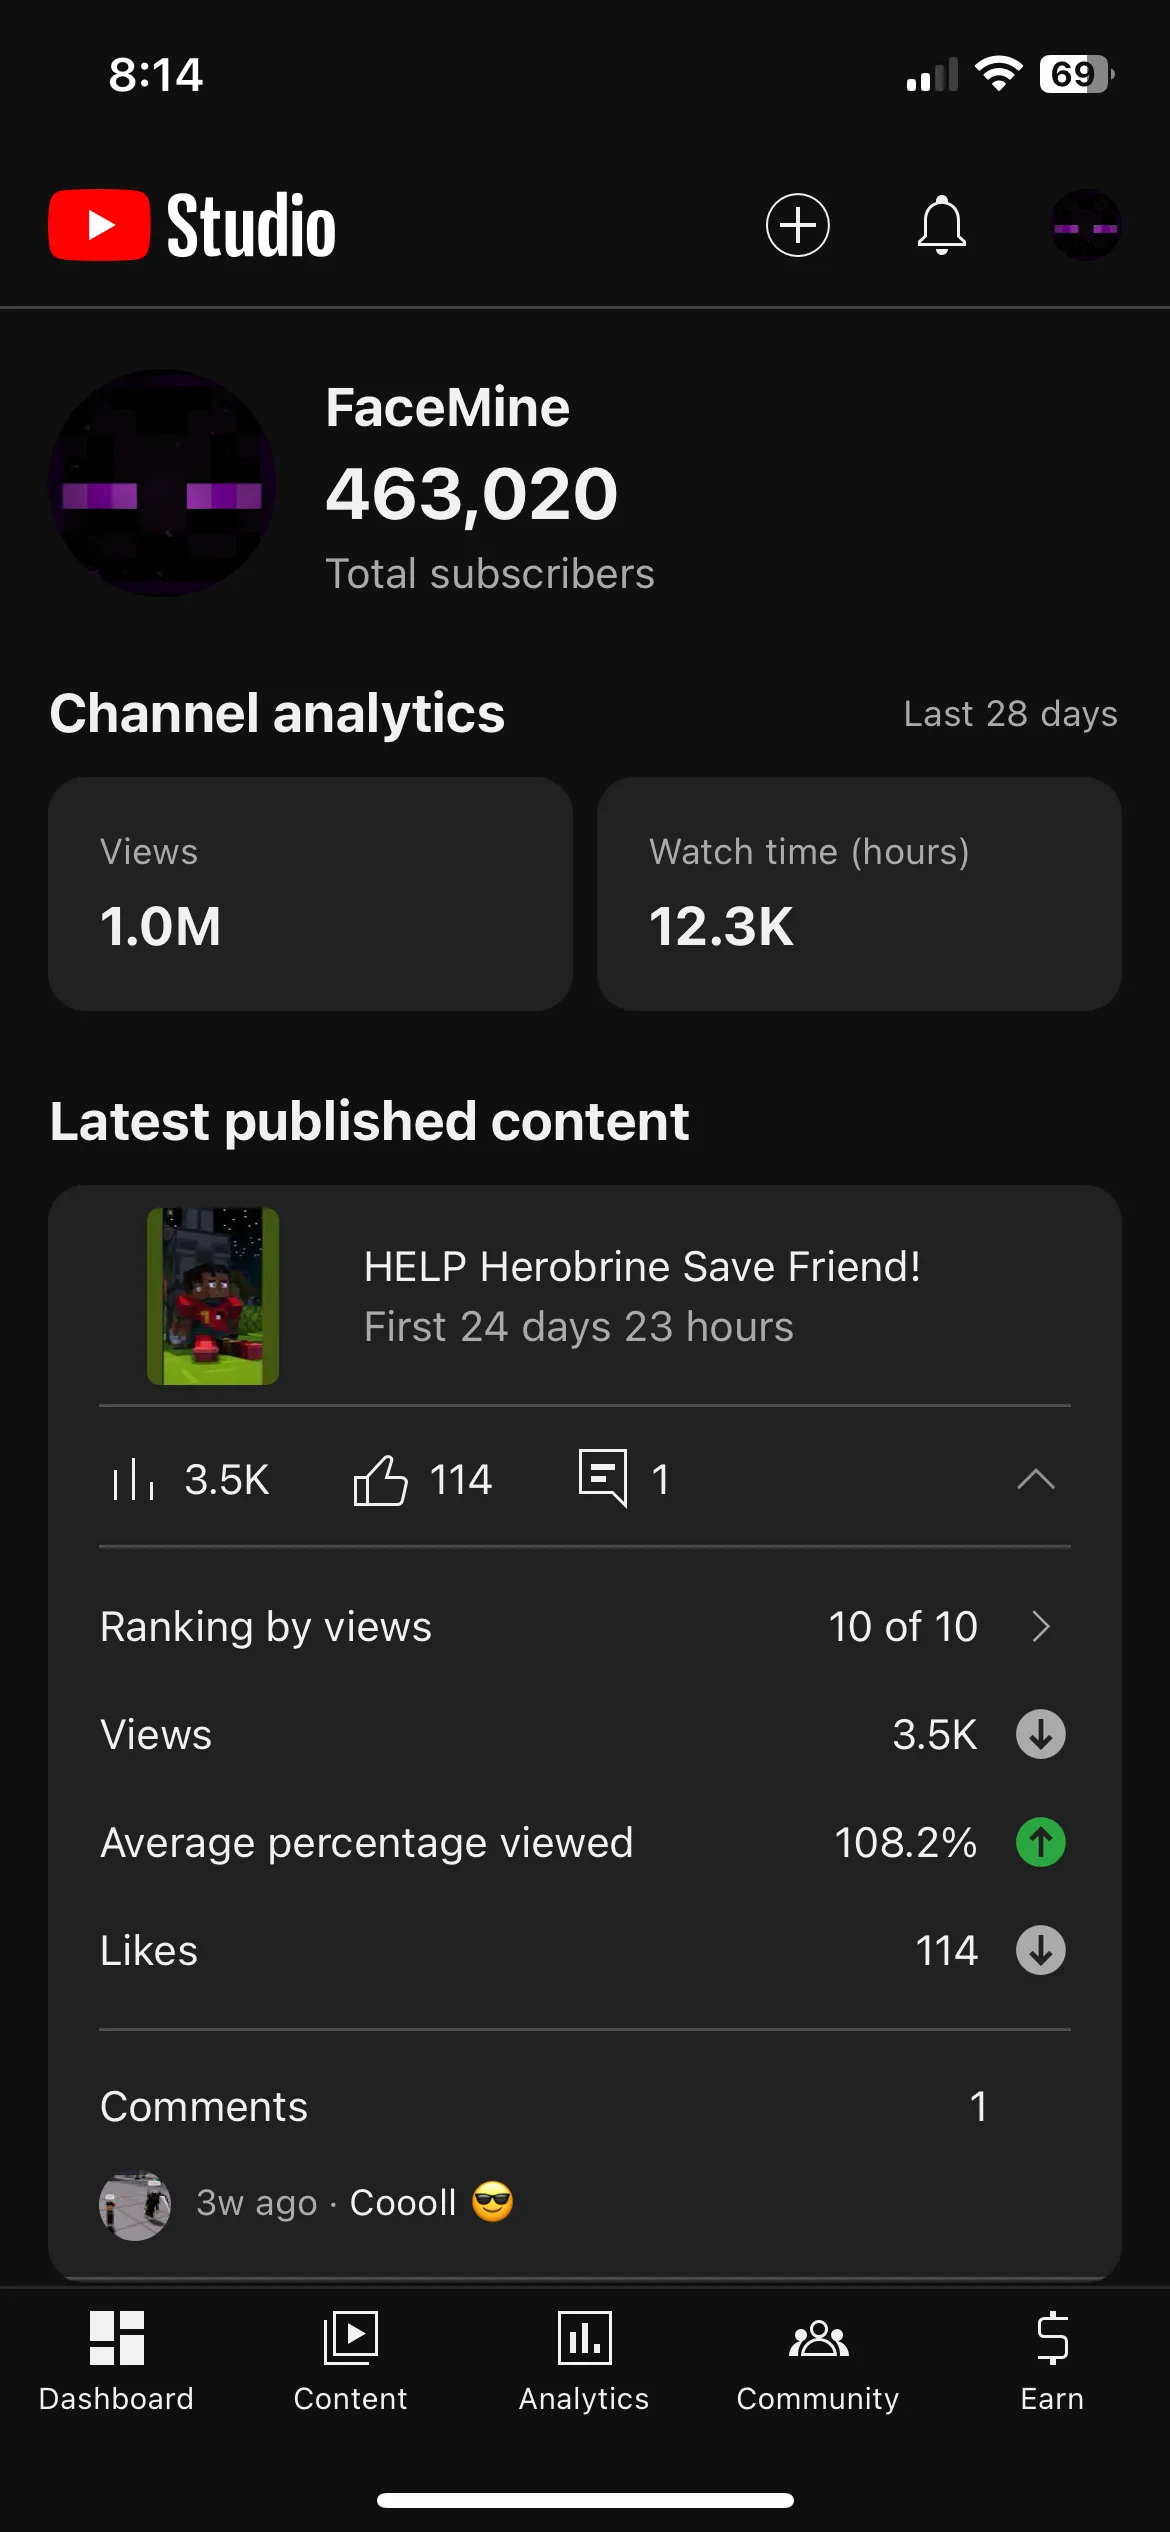The height and width of the screenshot is (2532, 1170).
Task: Tap the thumbs-up likes icon
Action: [x=380, y=1479]
